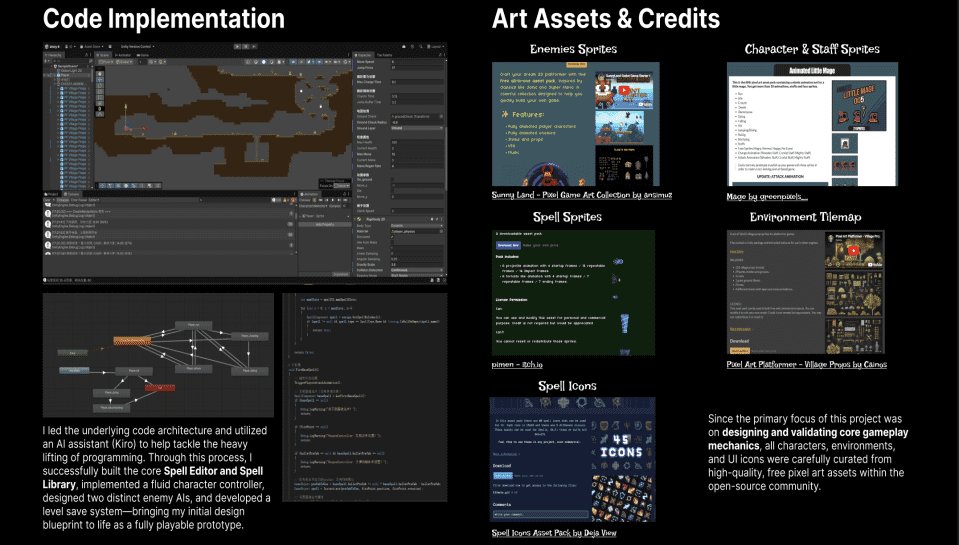Toggle the Simulated checkbox under Rigidbody 2D
Screen dimensions: 959x545
click(x=392, y=237)
